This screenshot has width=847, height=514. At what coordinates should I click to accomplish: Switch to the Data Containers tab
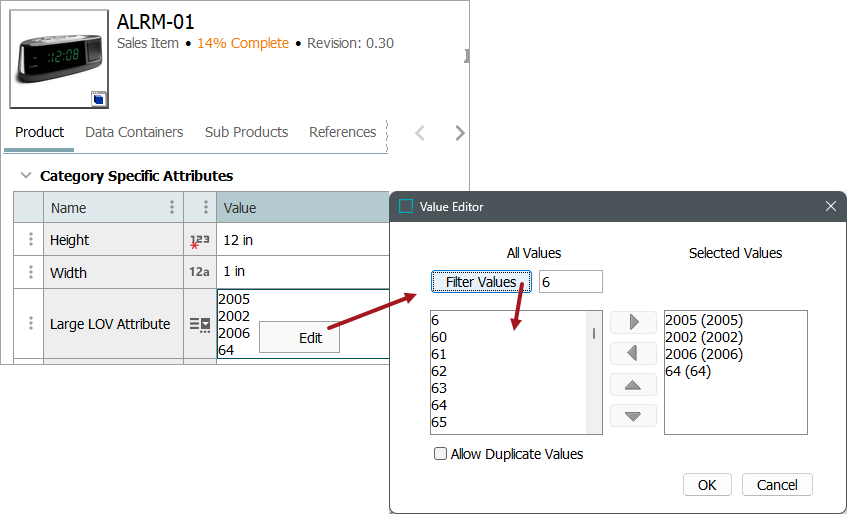click(134, 132)
